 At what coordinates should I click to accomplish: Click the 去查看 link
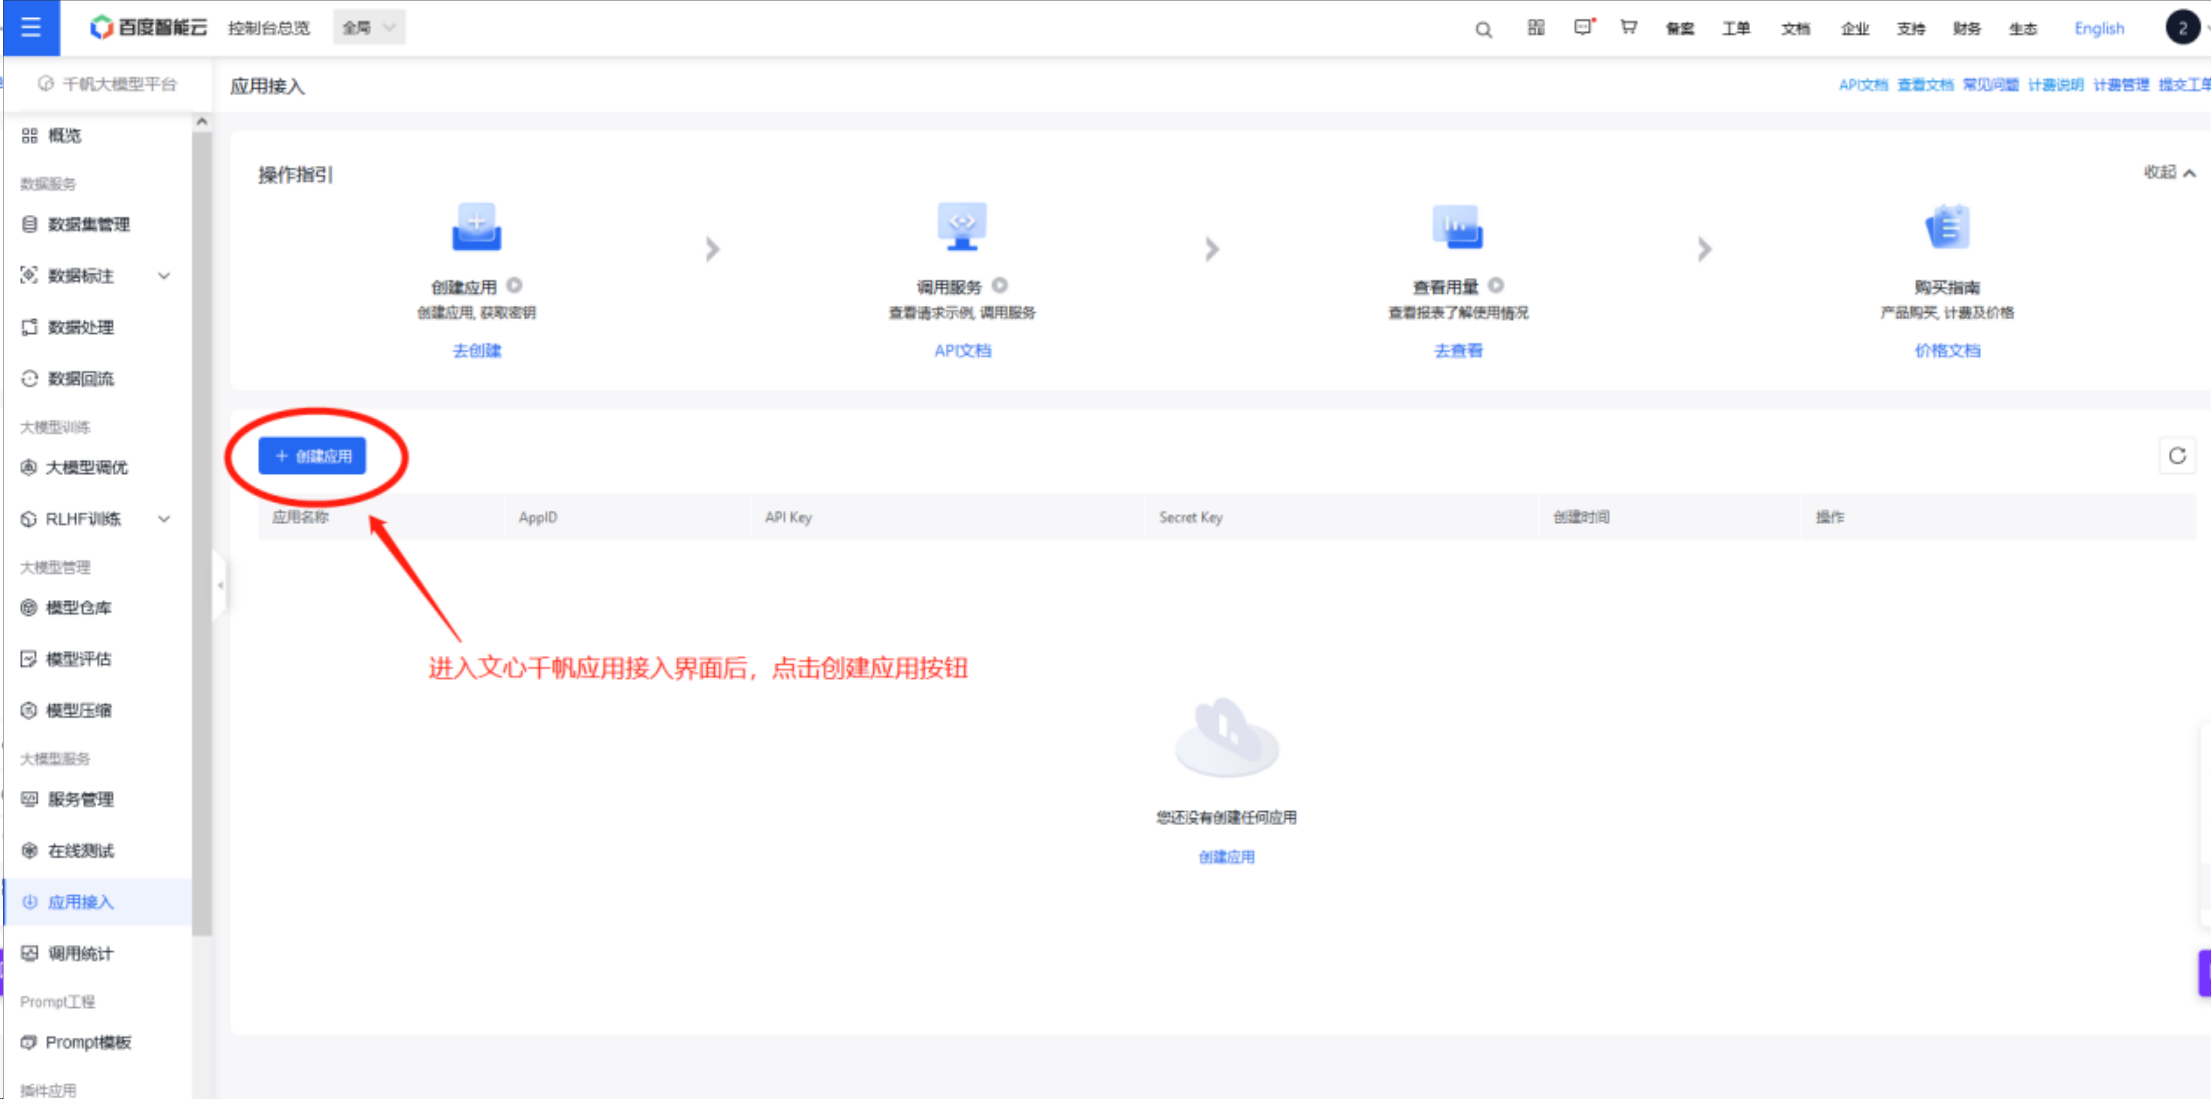1458,350
